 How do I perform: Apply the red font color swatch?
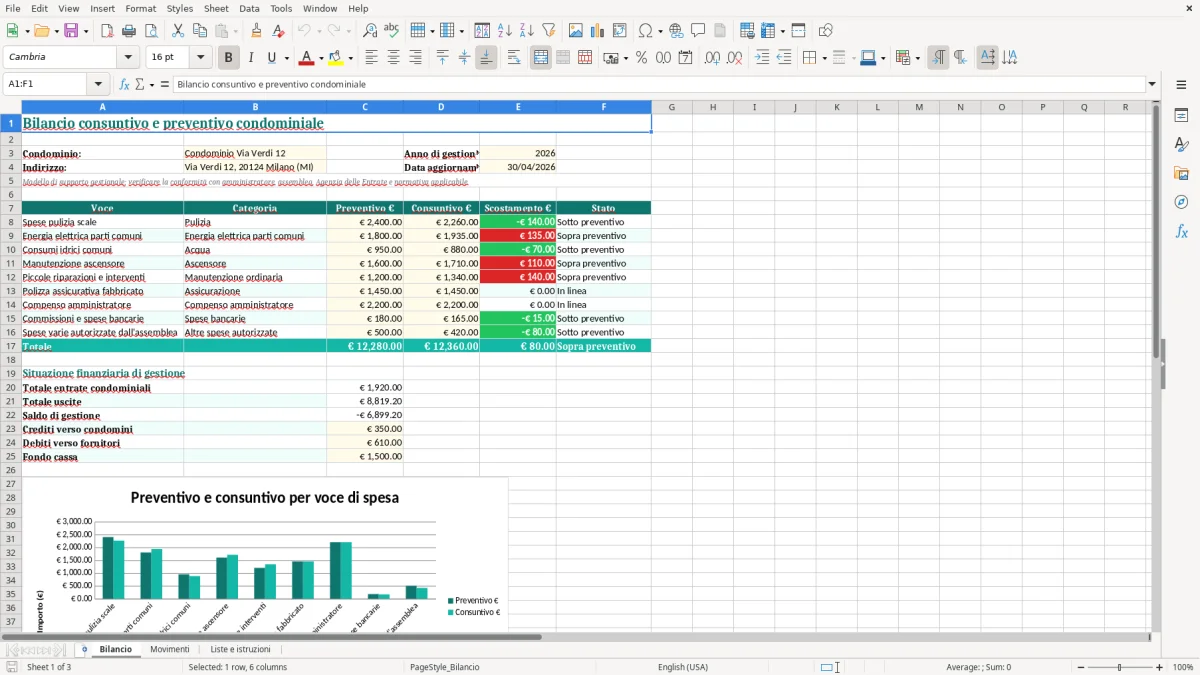[x=306, y=58]
